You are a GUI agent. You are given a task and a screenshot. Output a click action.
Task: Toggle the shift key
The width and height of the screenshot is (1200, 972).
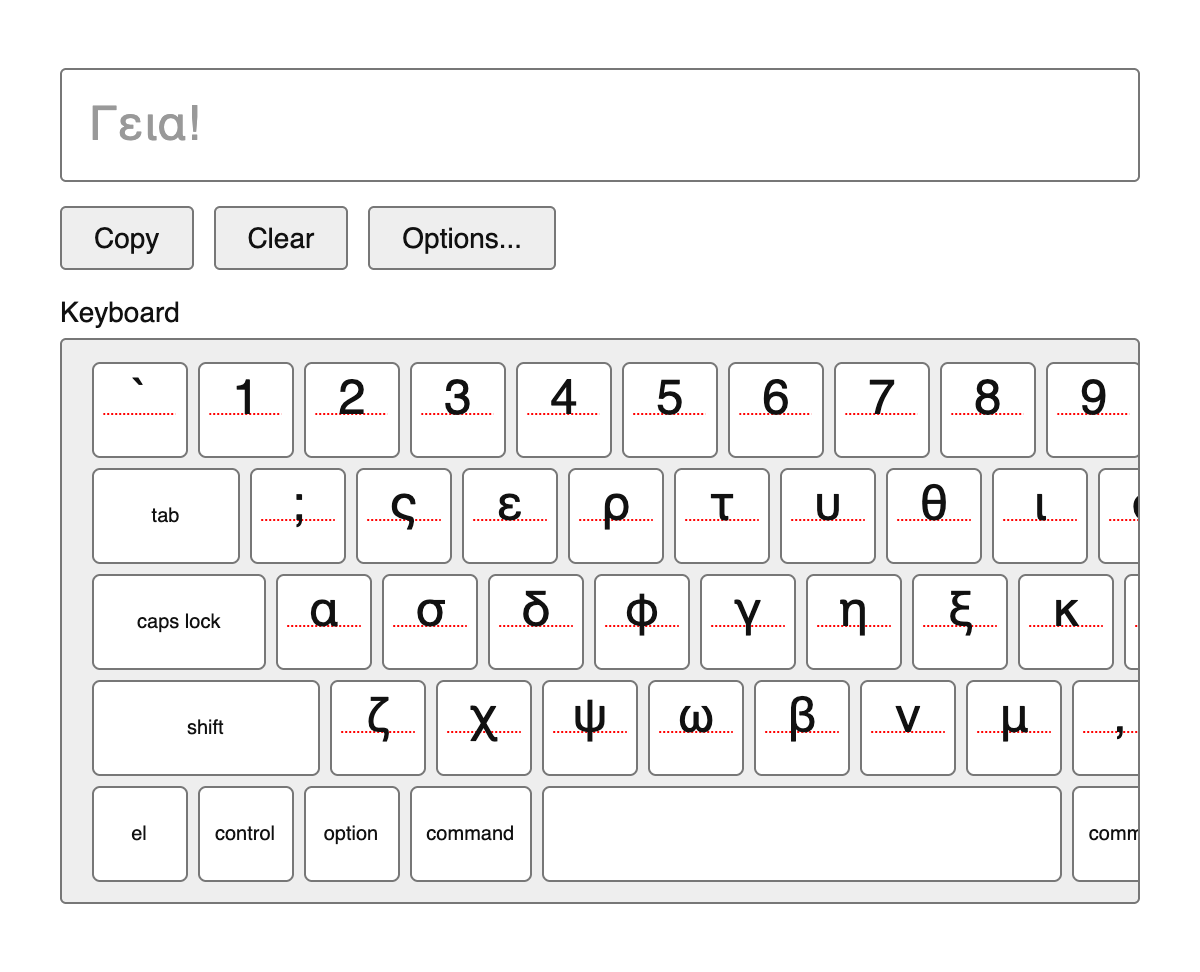(206, 728)
